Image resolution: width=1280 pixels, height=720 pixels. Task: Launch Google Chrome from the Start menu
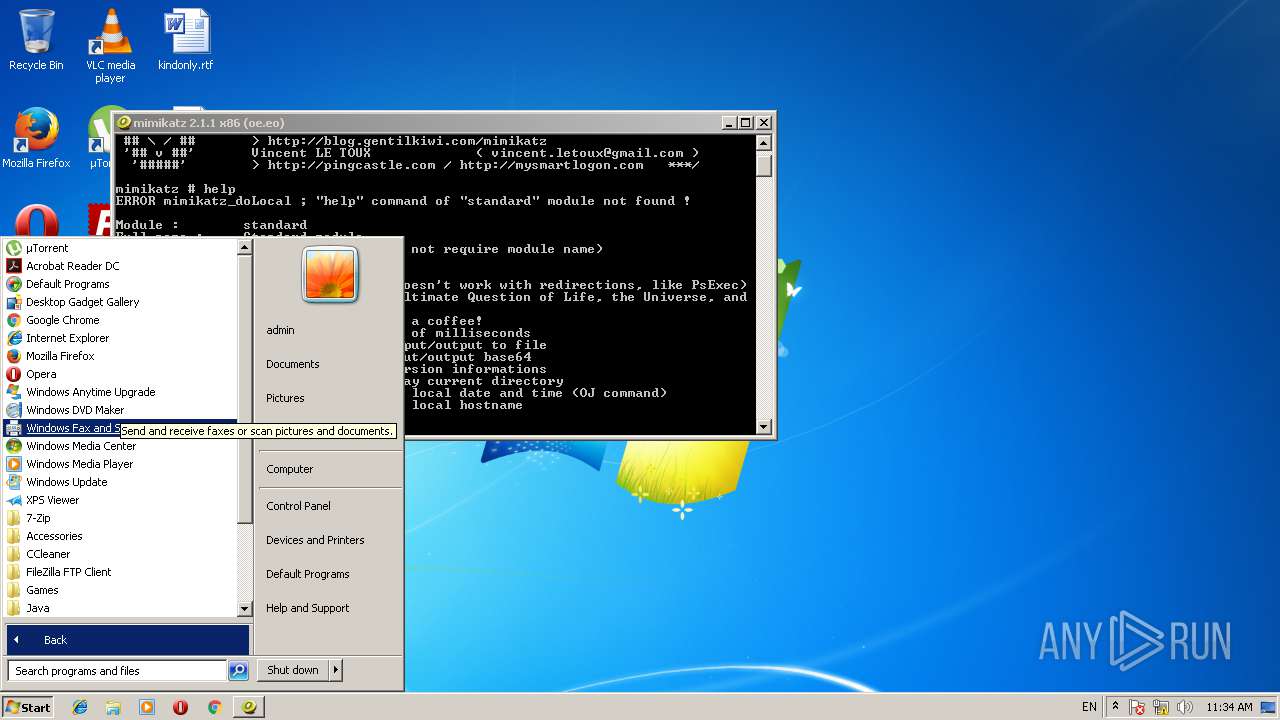pyautogui.click(x=120, y=320)
